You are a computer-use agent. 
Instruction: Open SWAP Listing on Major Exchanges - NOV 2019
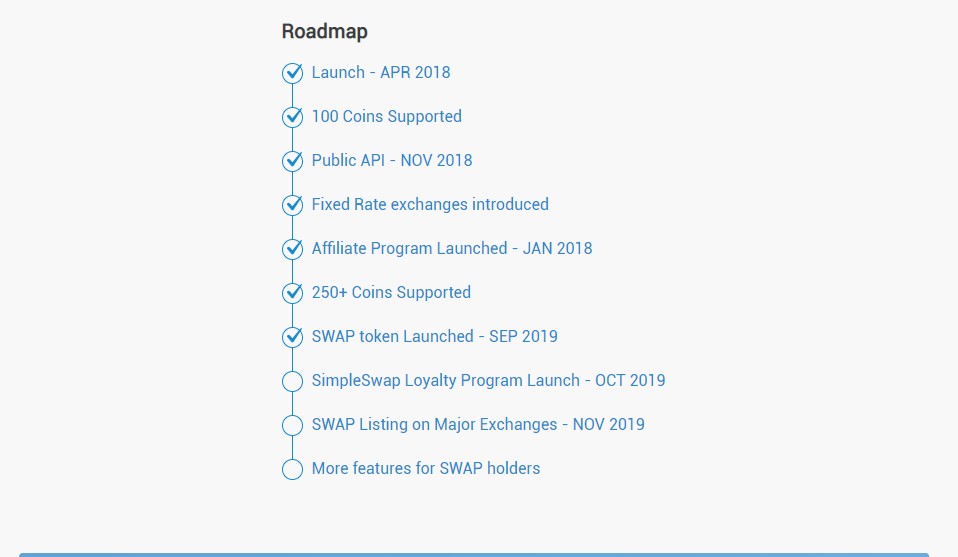click(x=478, y=424)
